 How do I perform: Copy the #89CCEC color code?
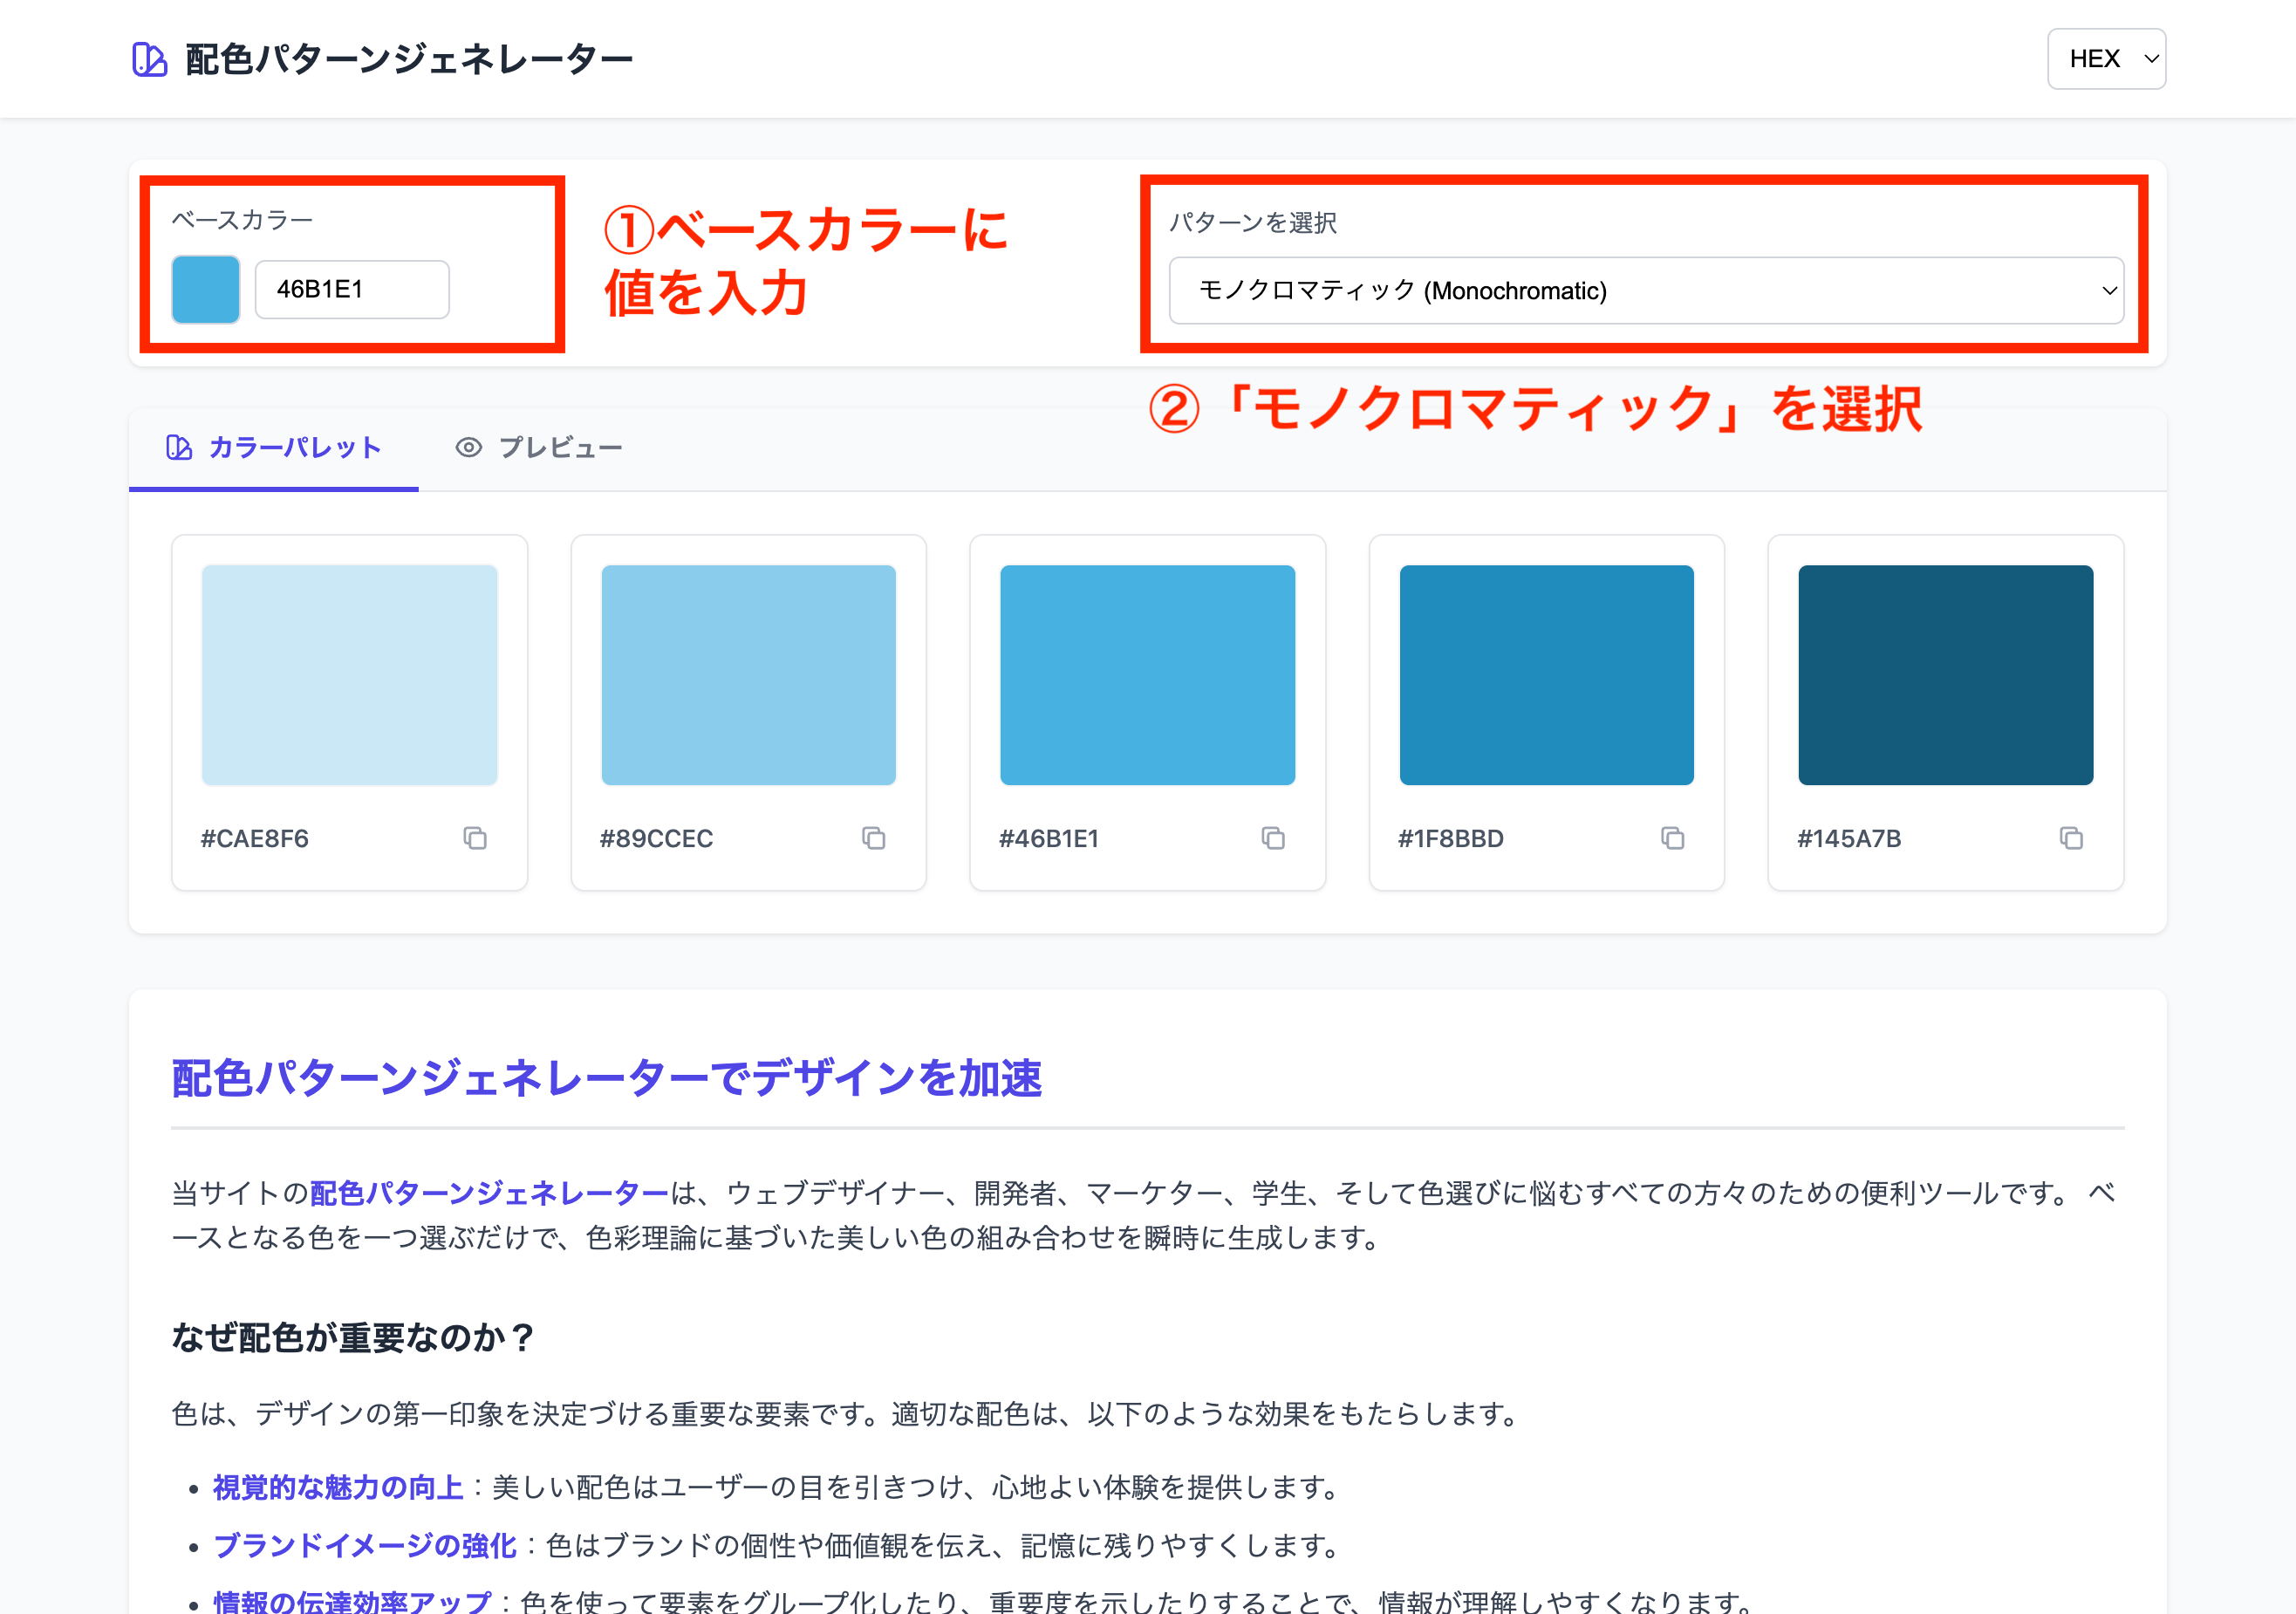tap(874, 838)
